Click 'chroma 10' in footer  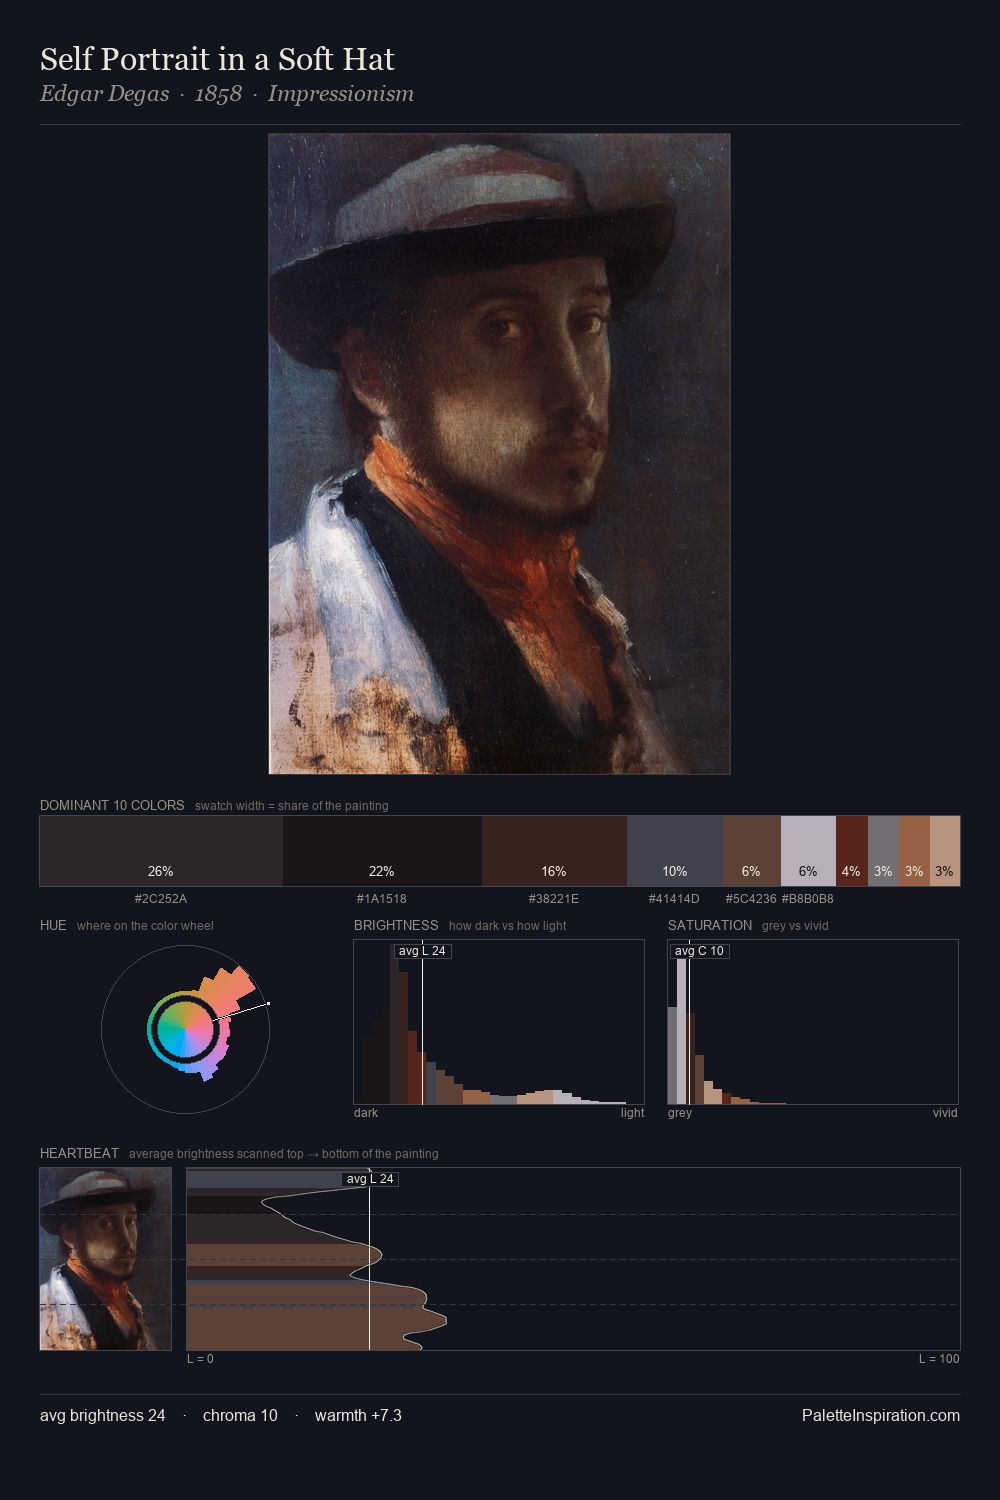pyautogui.click(x=240, y=1415)
